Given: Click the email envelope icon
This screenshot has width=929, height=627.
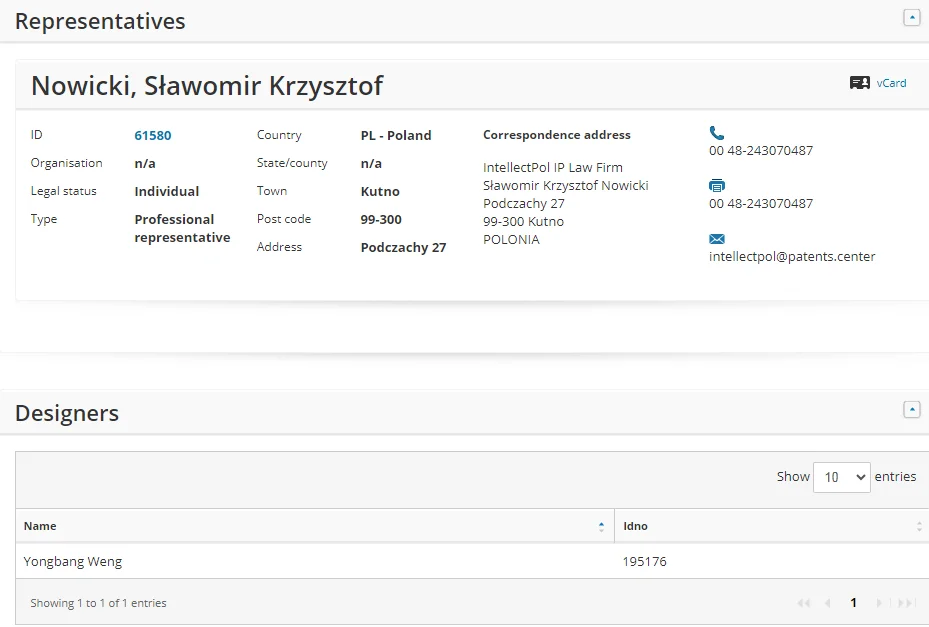Looking at the screenshot, I should tap(716, 239).
